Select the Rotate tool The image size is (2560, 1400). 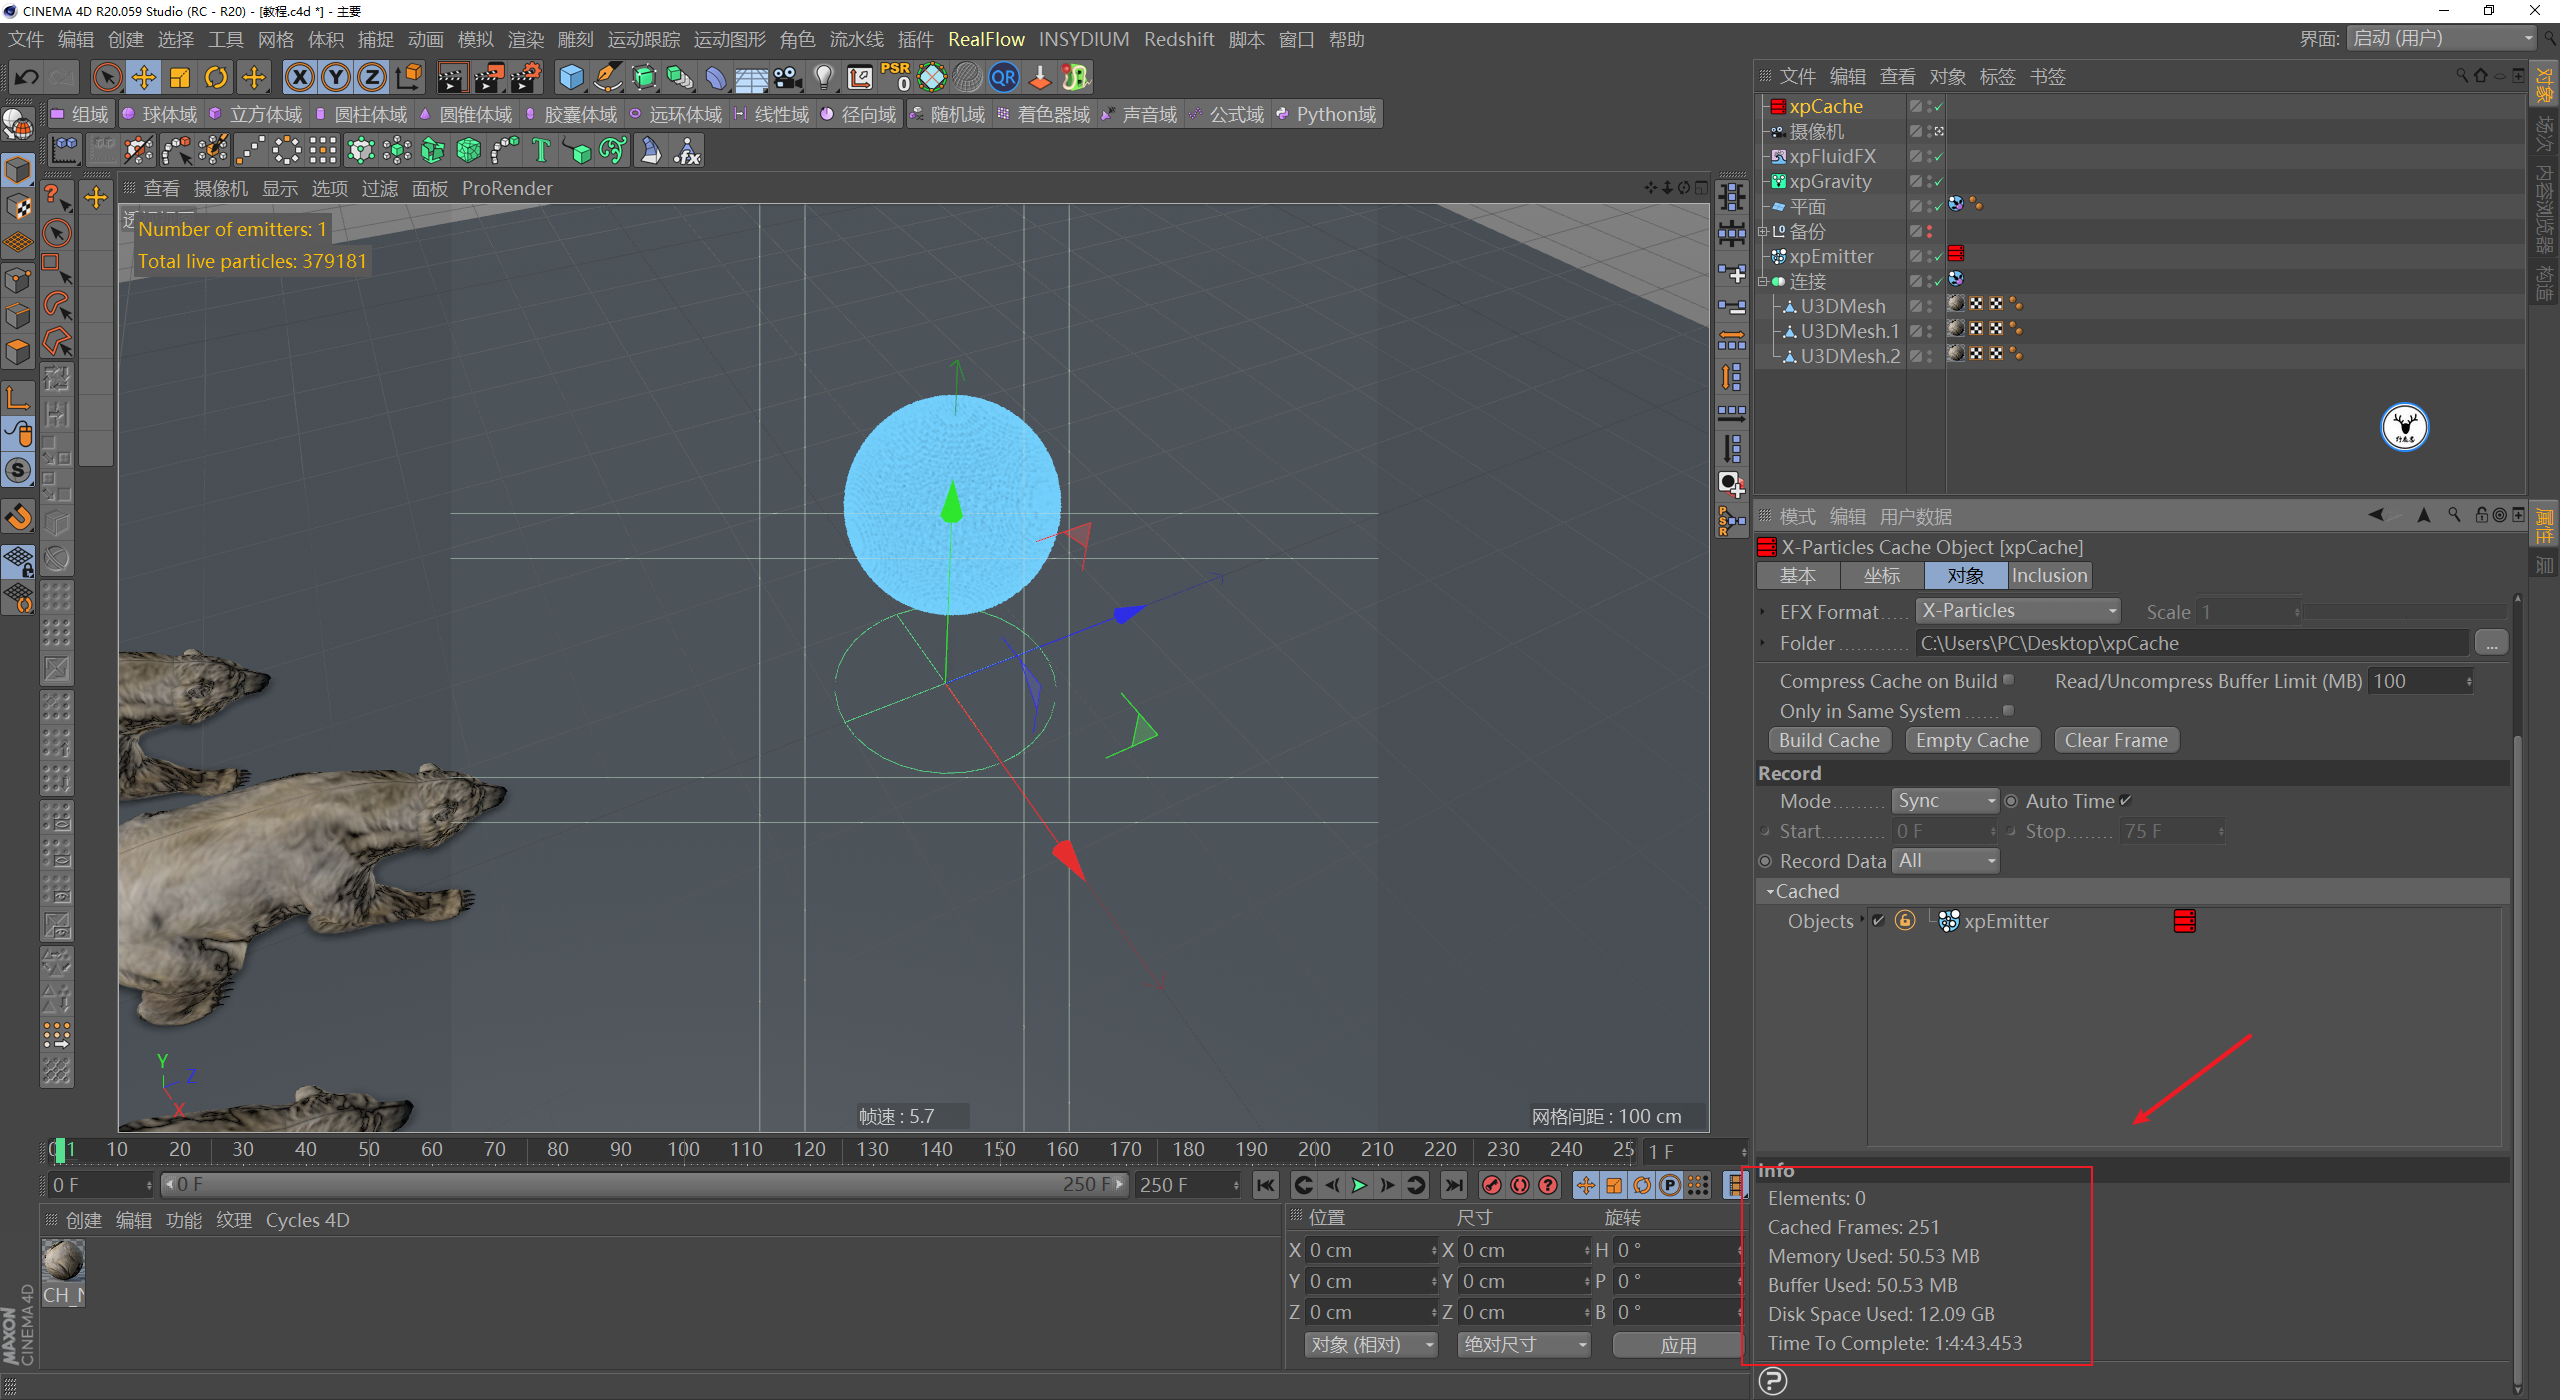pyautogui.click(x=216, y=77)
